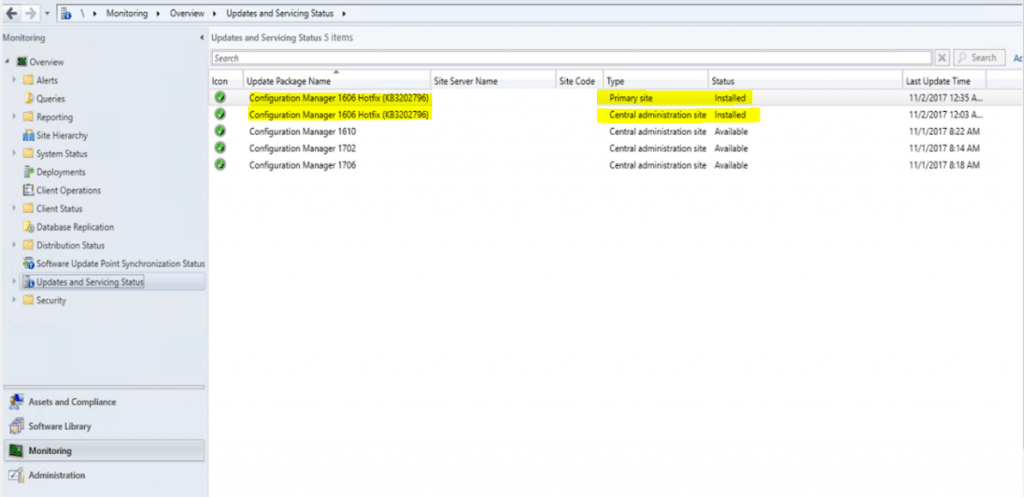Expand the Security tree node
Viewport: 1024px width, 497px height.
[x=15, y=300]
